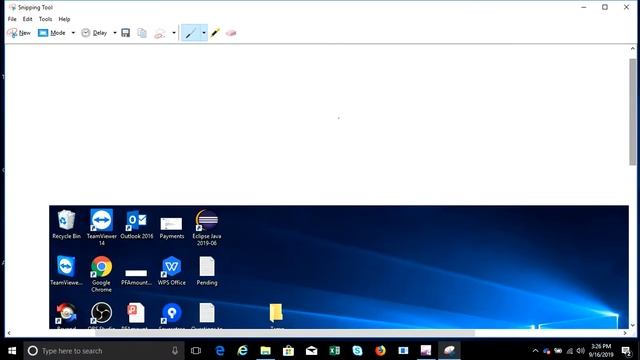
Task: Open Mail from the taskbar
Action: (x=311, y=351)
